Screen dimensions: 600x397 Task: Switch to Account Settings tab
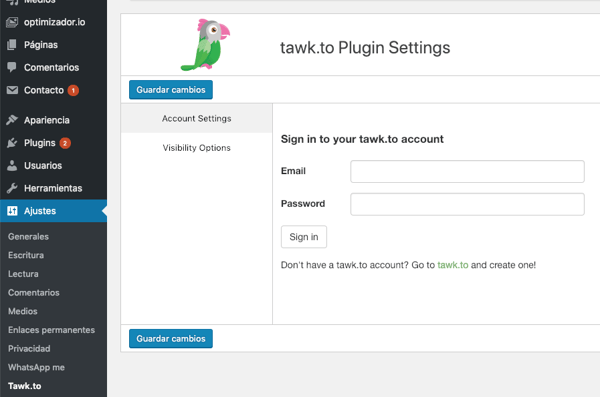(x=197, y=118)
